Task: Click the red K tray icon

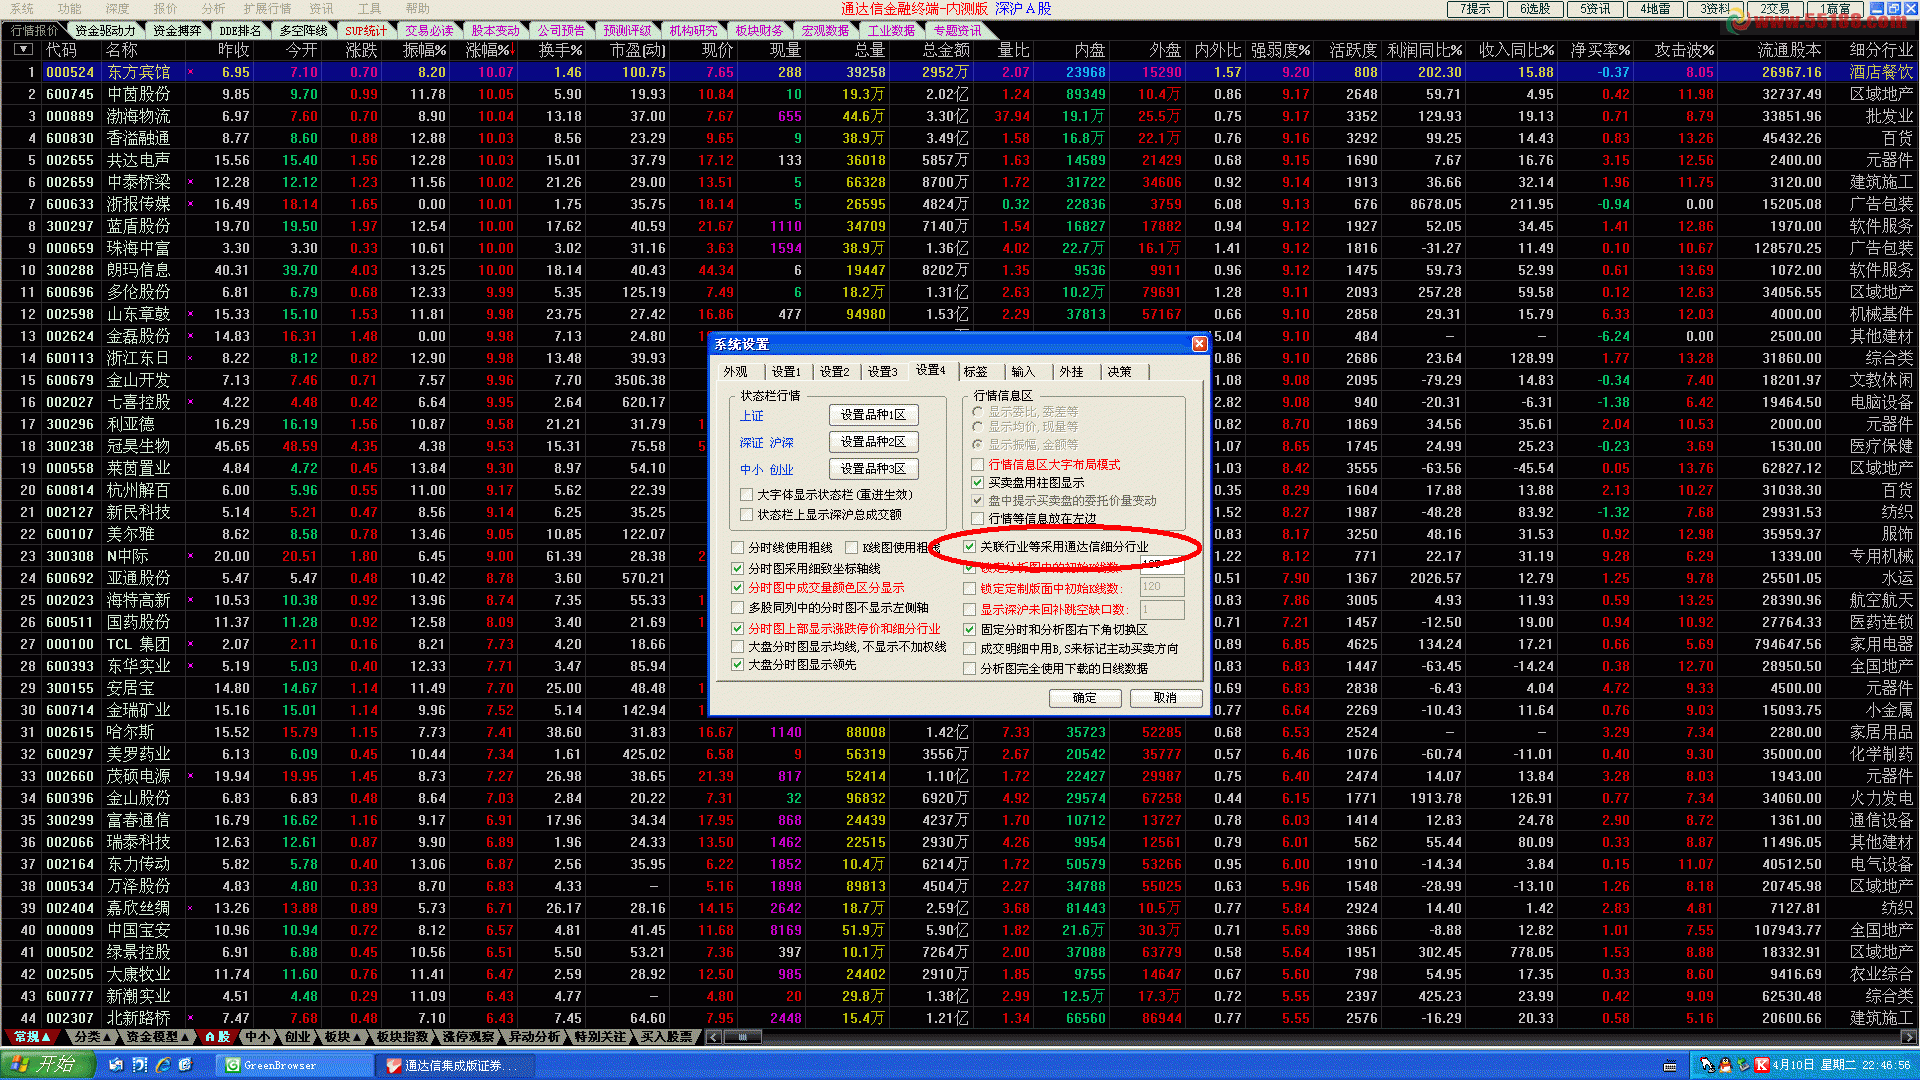Action: click(1761, 1065)
